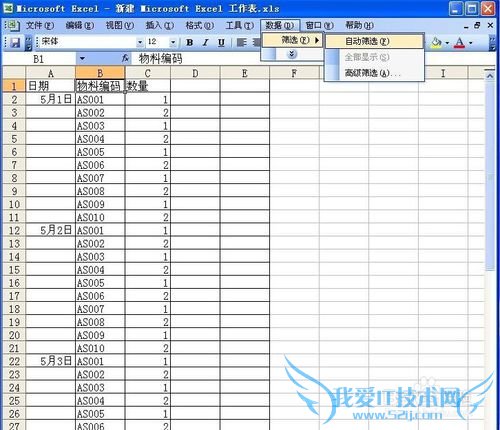Toggle Bold formatting button
The image size is (500, 430).
[x=190, y=42]
